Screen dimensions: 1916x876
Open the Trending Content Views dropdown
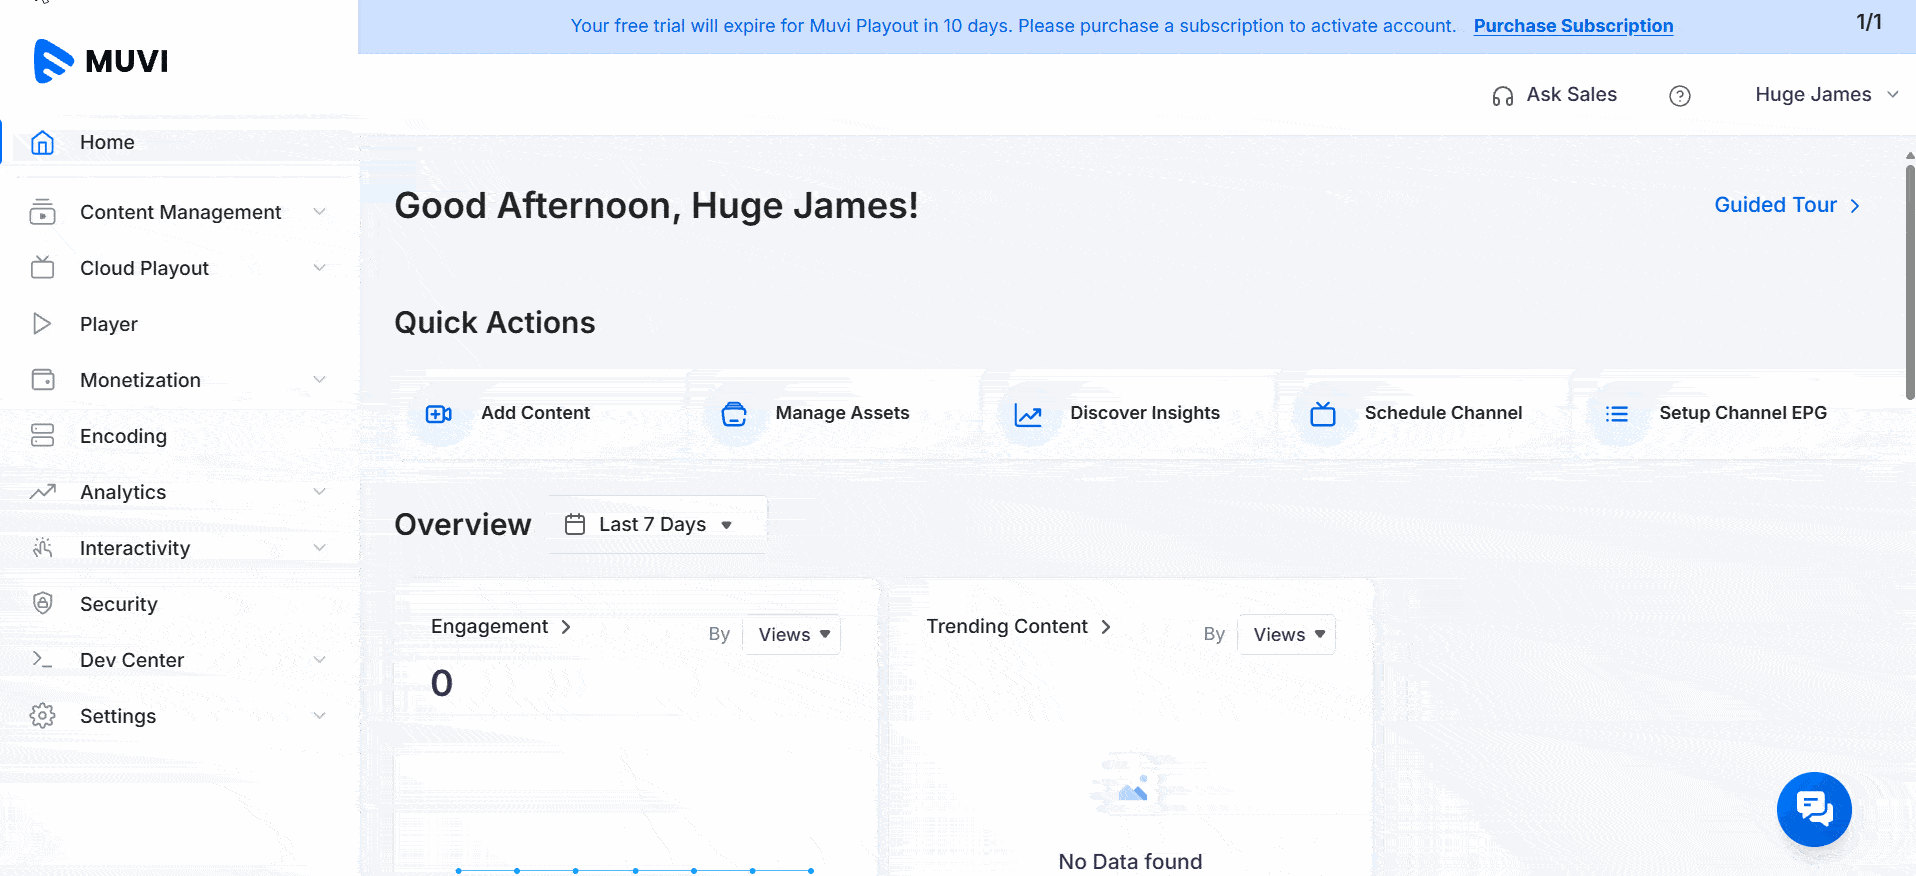[1287, 635]
